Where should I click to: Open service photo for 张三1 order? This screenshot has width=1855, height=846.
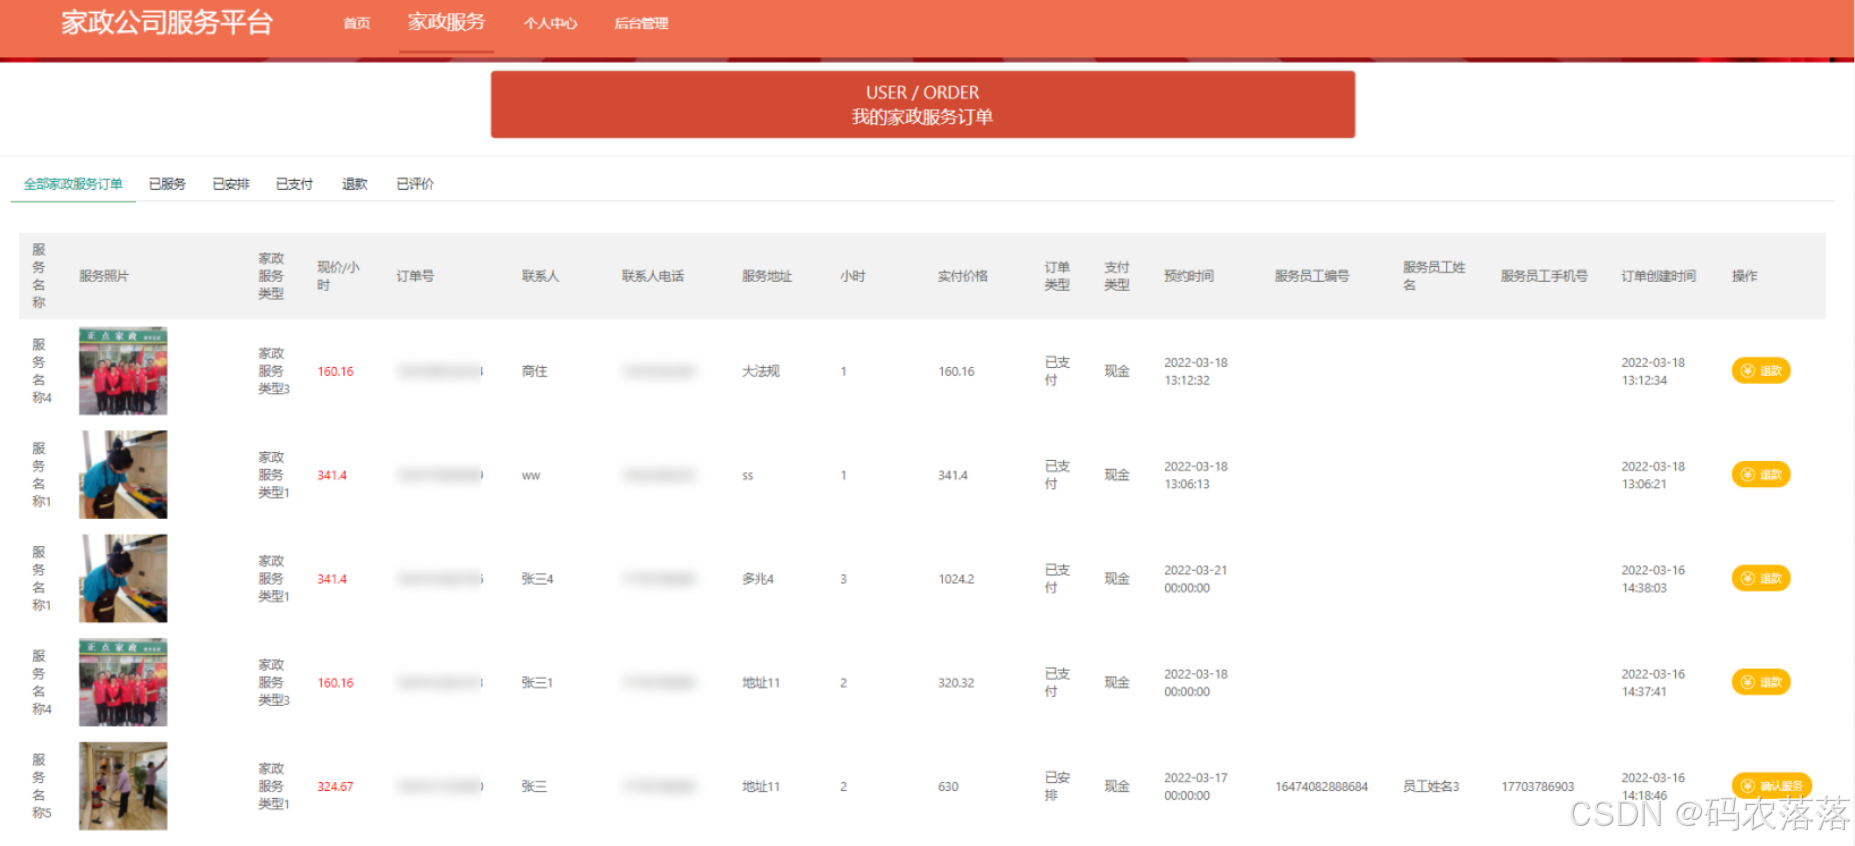(x=123, y=682)
